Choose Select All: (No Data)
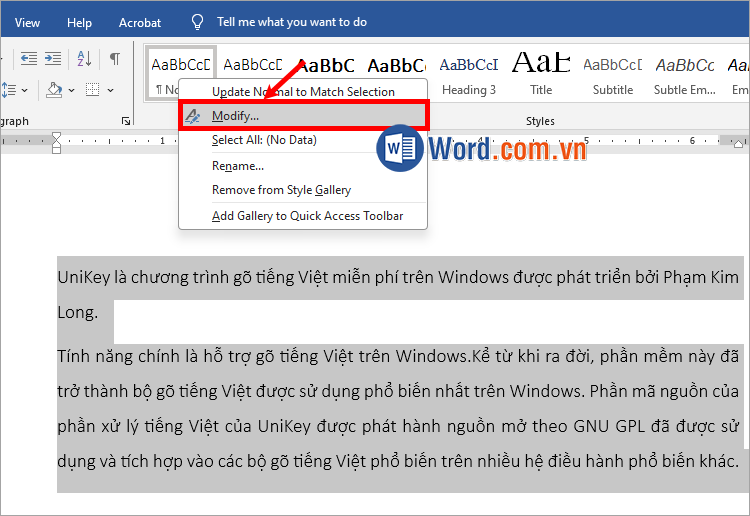The height and width of the screenshot is (516, 750). click(x=303, y=140)
